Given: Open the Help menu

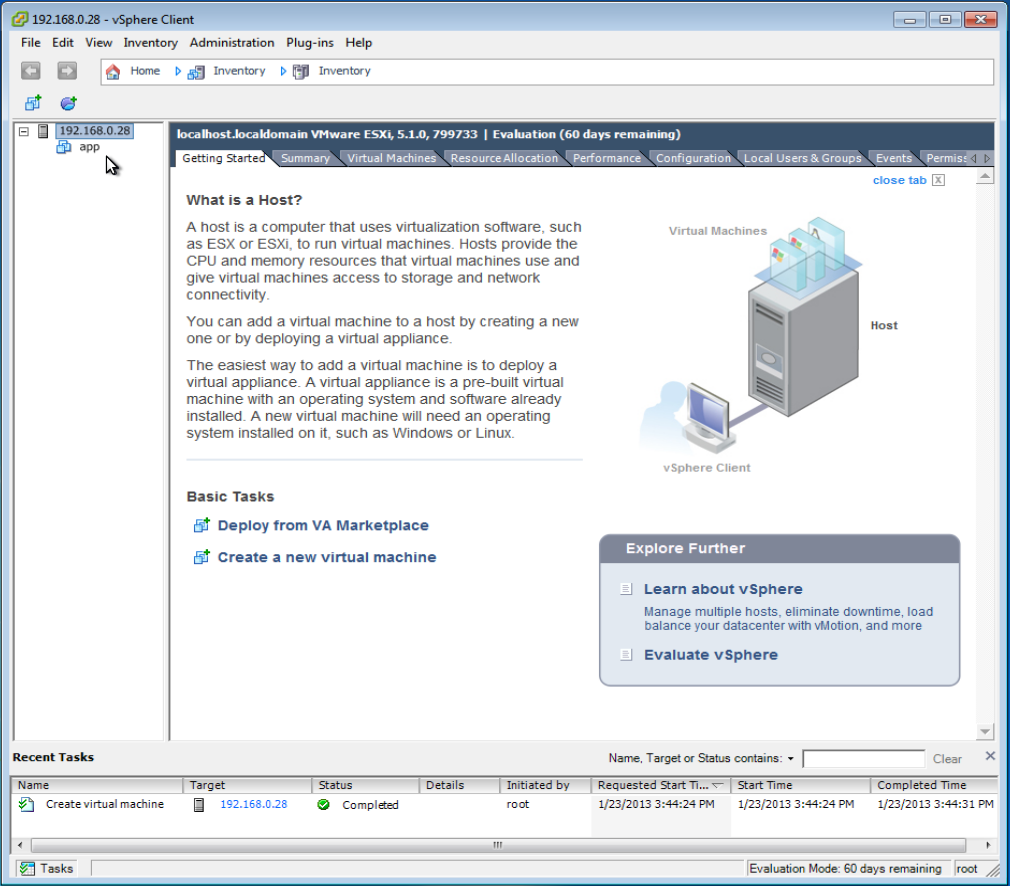Looking at the screenshot, I should [359, 43].
